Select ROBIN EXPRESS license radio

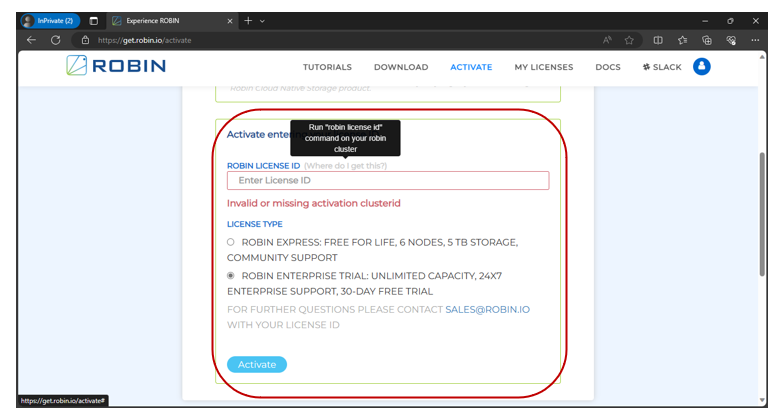point(231,242)
